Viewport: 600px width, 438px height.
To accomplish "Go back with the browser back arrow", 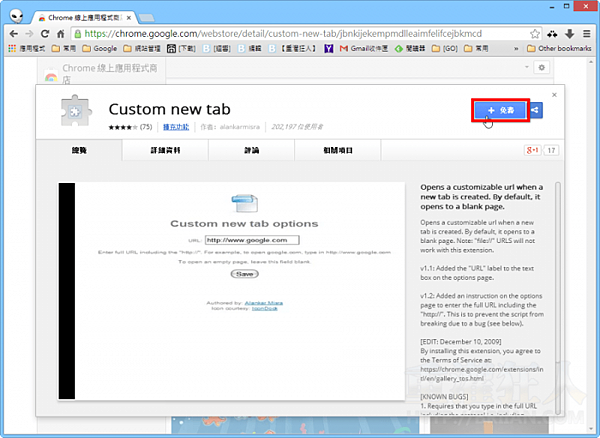I will 14,34.
